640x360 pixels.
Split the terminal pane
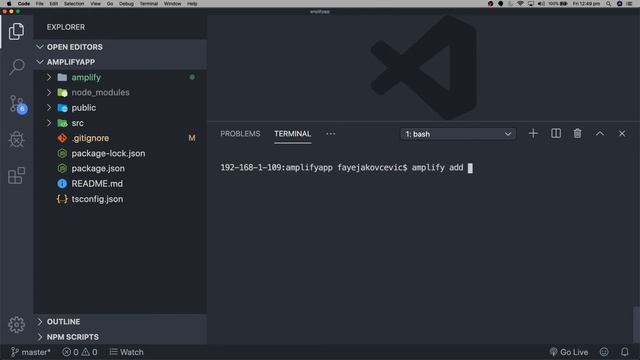pos(556,133)
